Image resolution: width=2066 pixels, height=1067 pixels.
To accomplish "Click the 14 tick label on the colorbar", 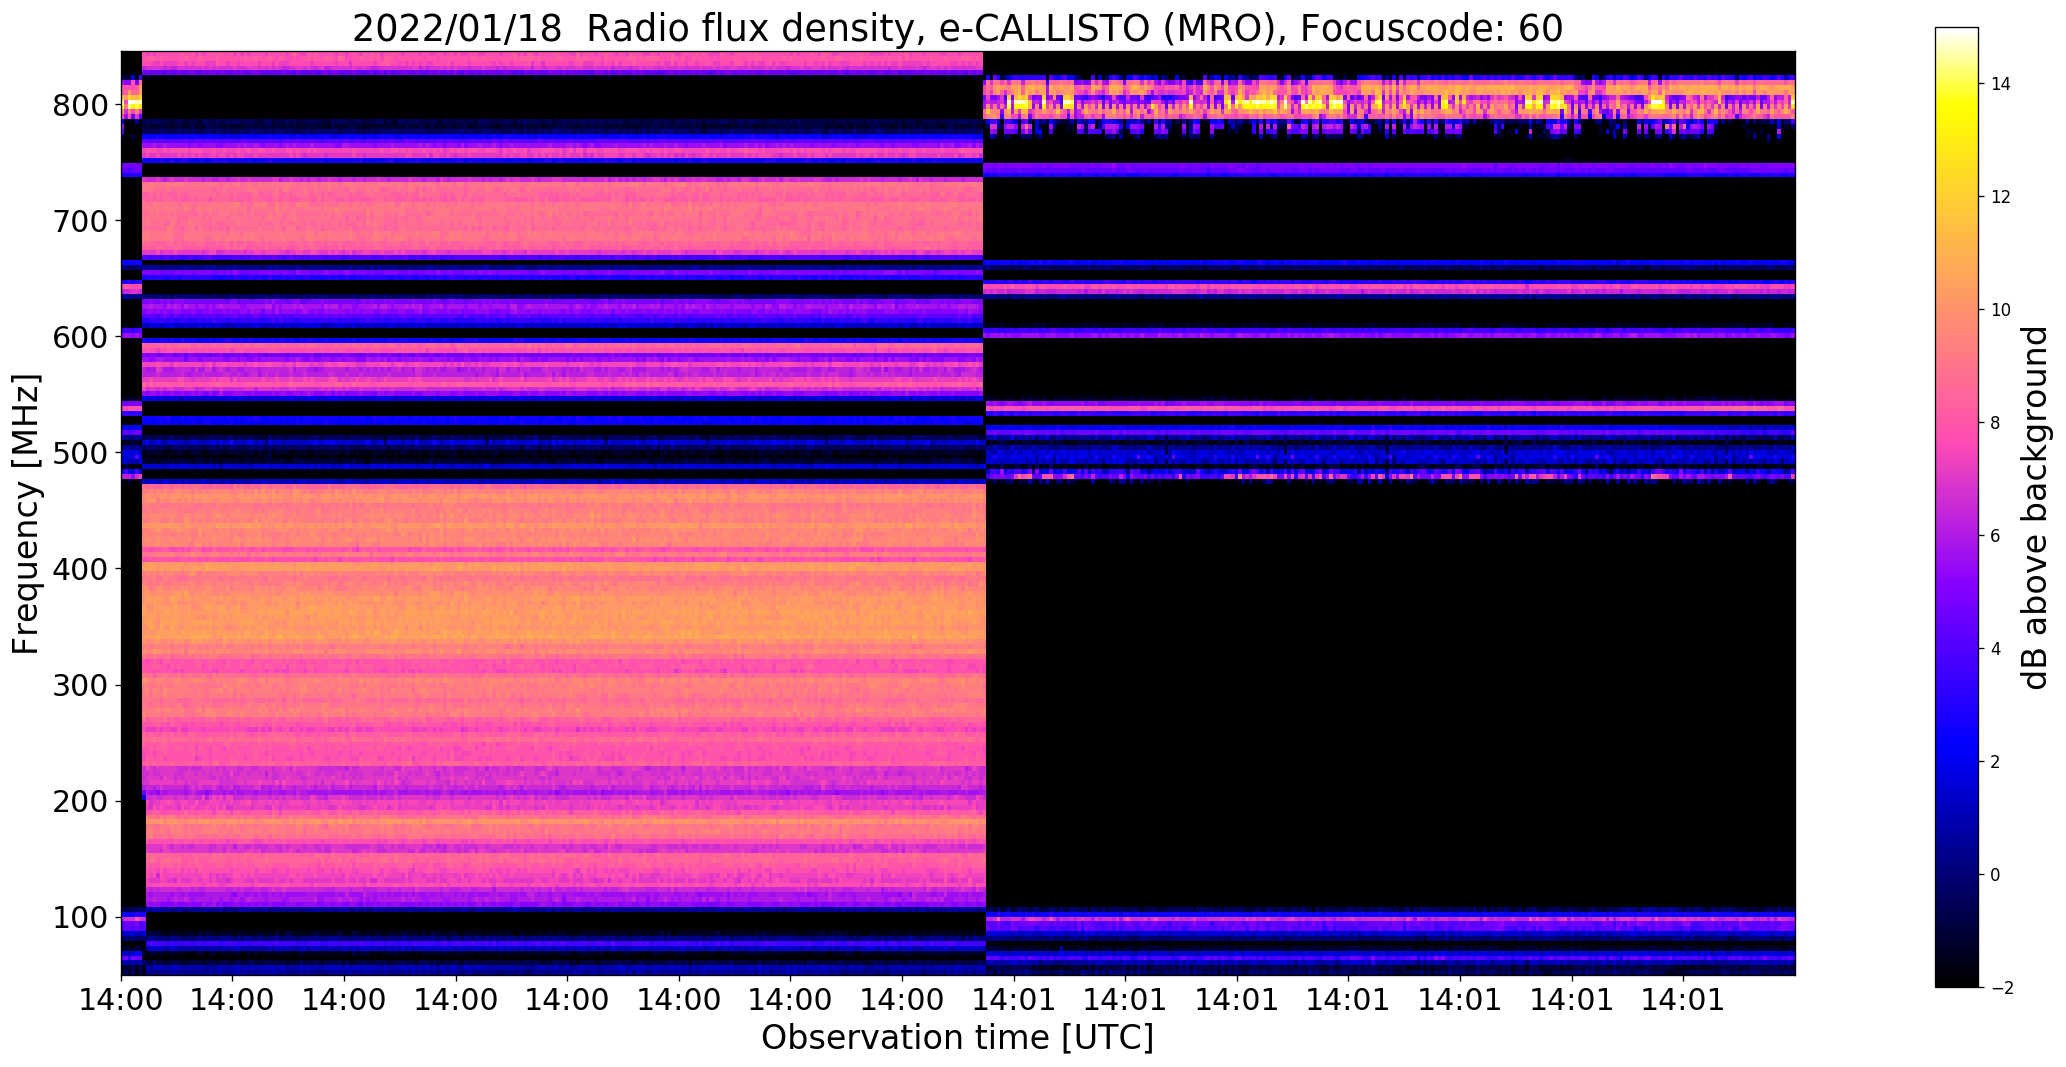I will pos(2000,84).
